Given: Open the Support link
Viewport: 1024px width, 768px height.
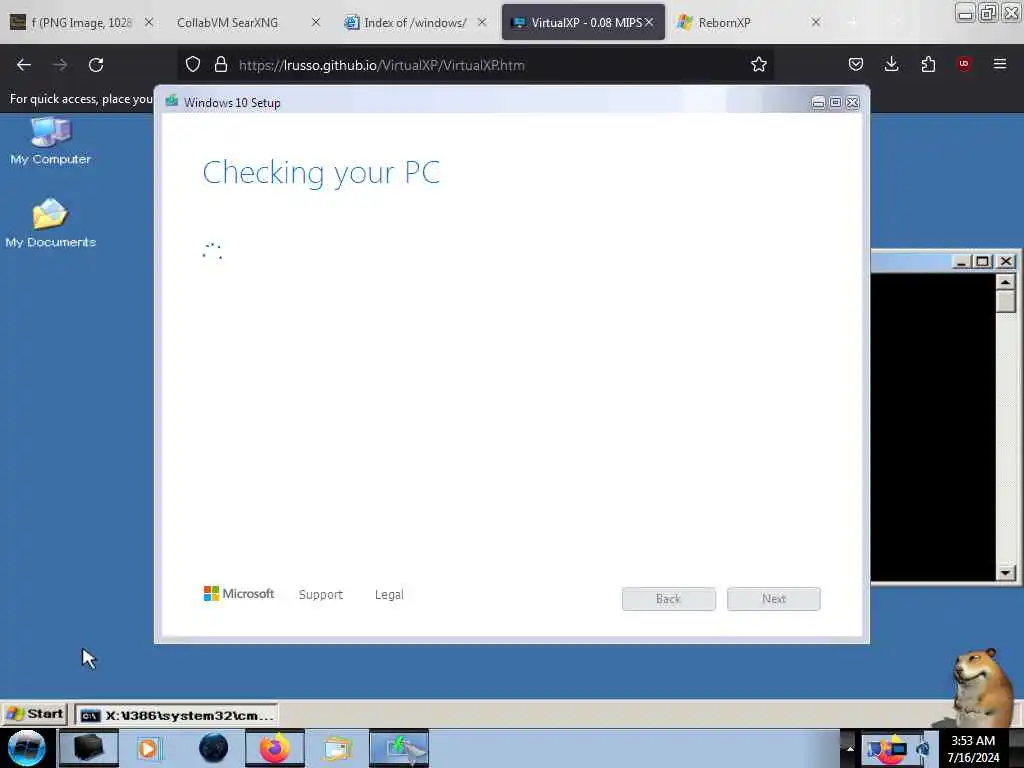Looking at the screenshot, I should pyautogui.click(x=321, y=594).
